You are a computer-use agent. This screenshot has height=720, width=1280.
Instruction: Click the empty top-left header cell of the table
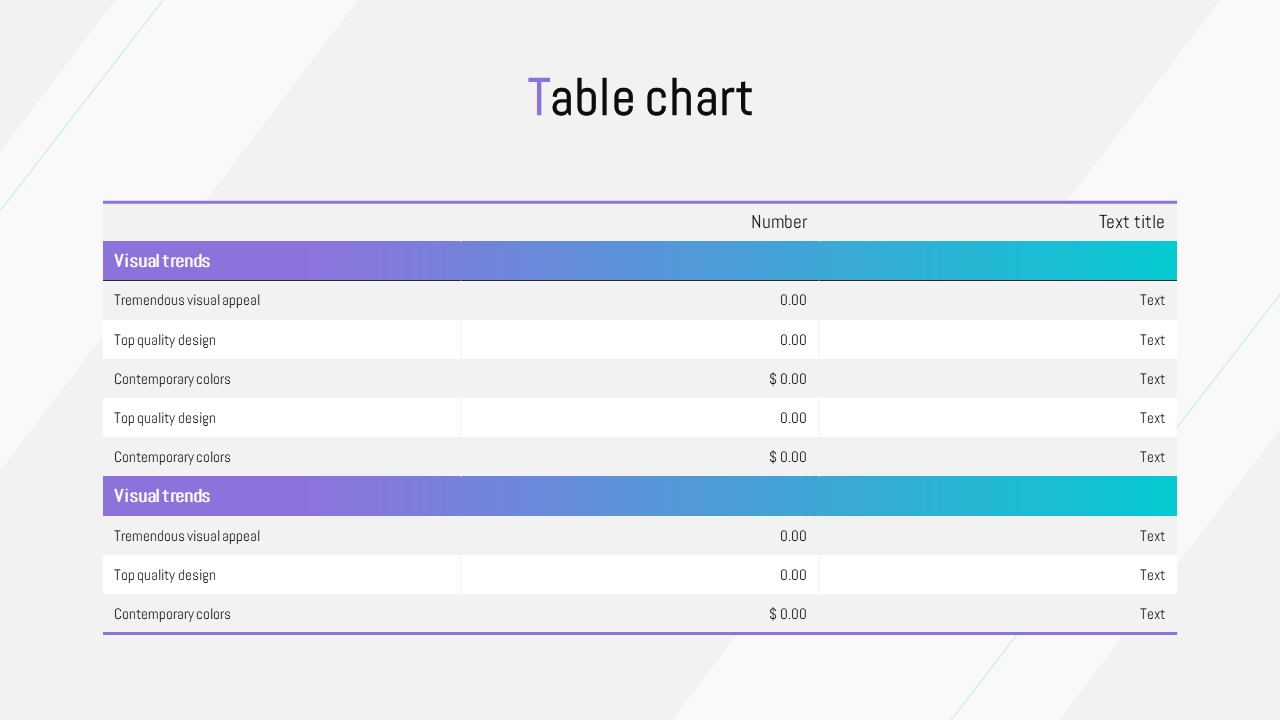(280, 222)
